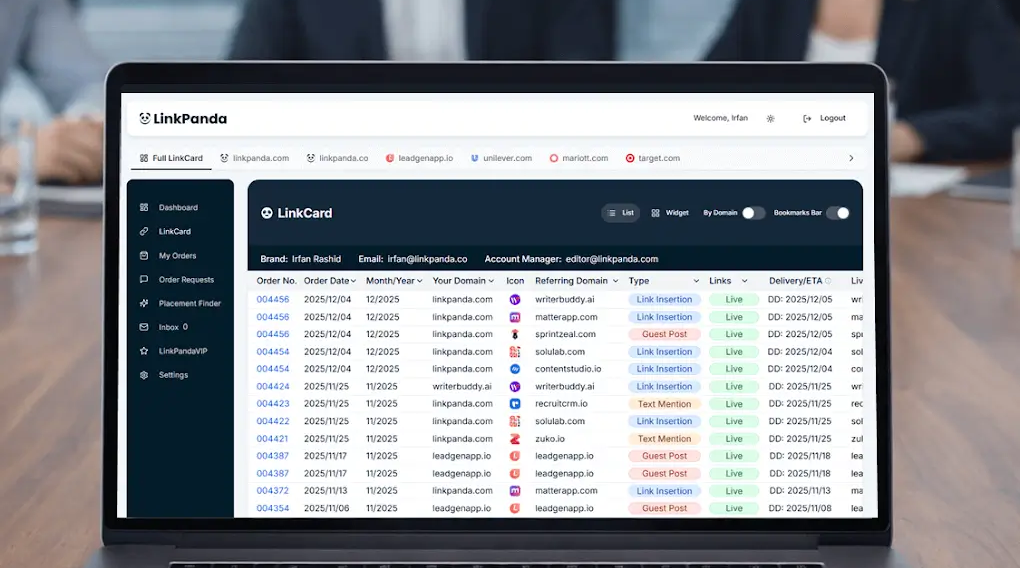Open the Order Date column dropdown
Screen dimensions: 1020x568
(x=353, y=281)
